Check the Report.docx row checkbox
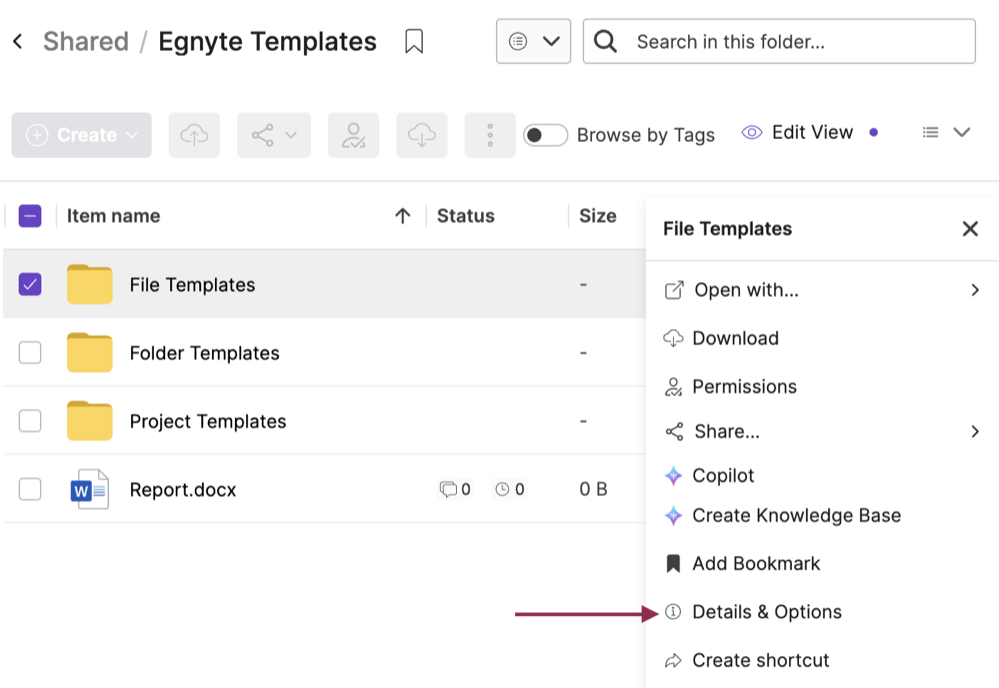 coord(30,489)
